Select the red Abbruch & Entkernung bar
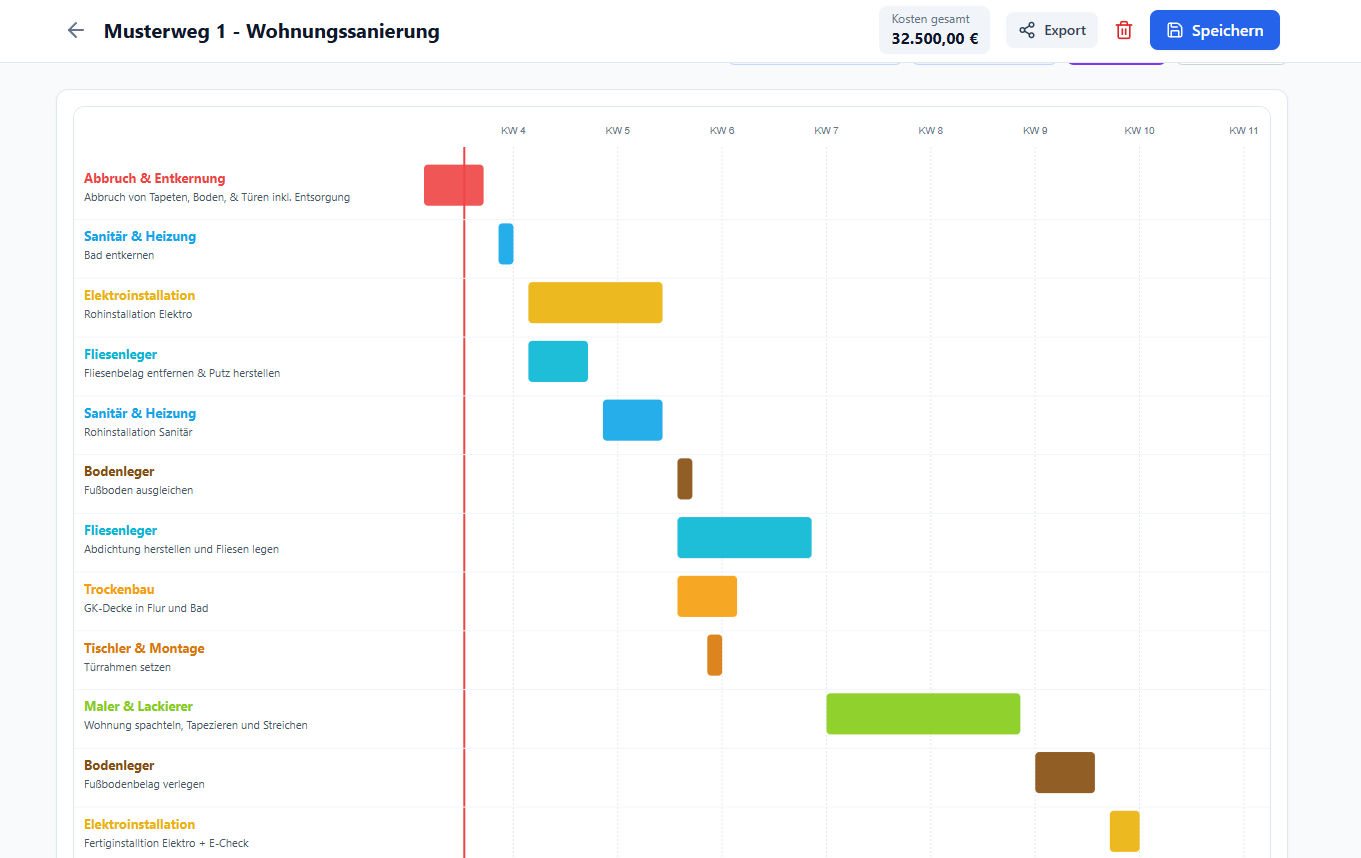1361x858 pixels. point(454,185)
